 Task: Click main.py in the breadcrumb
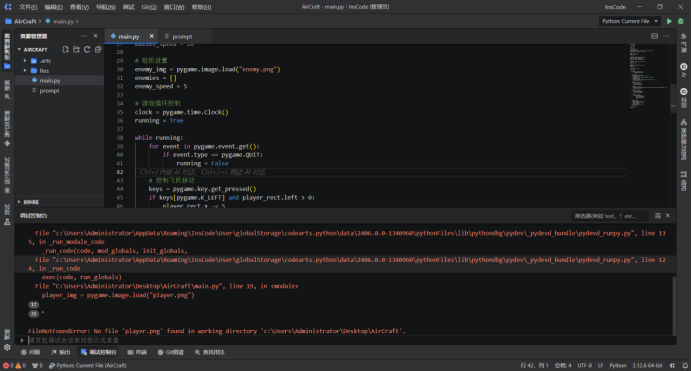point(63,21)
